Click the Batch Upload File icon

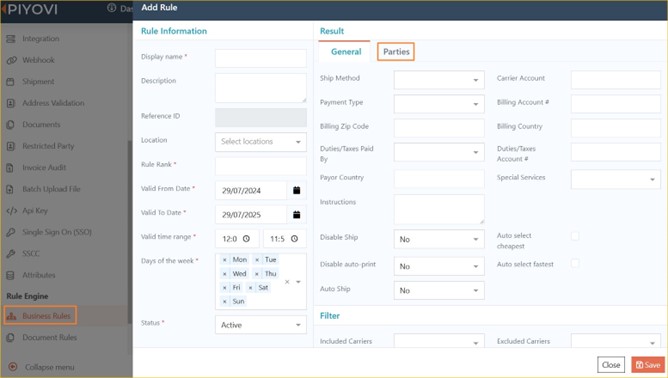(10, 189)
